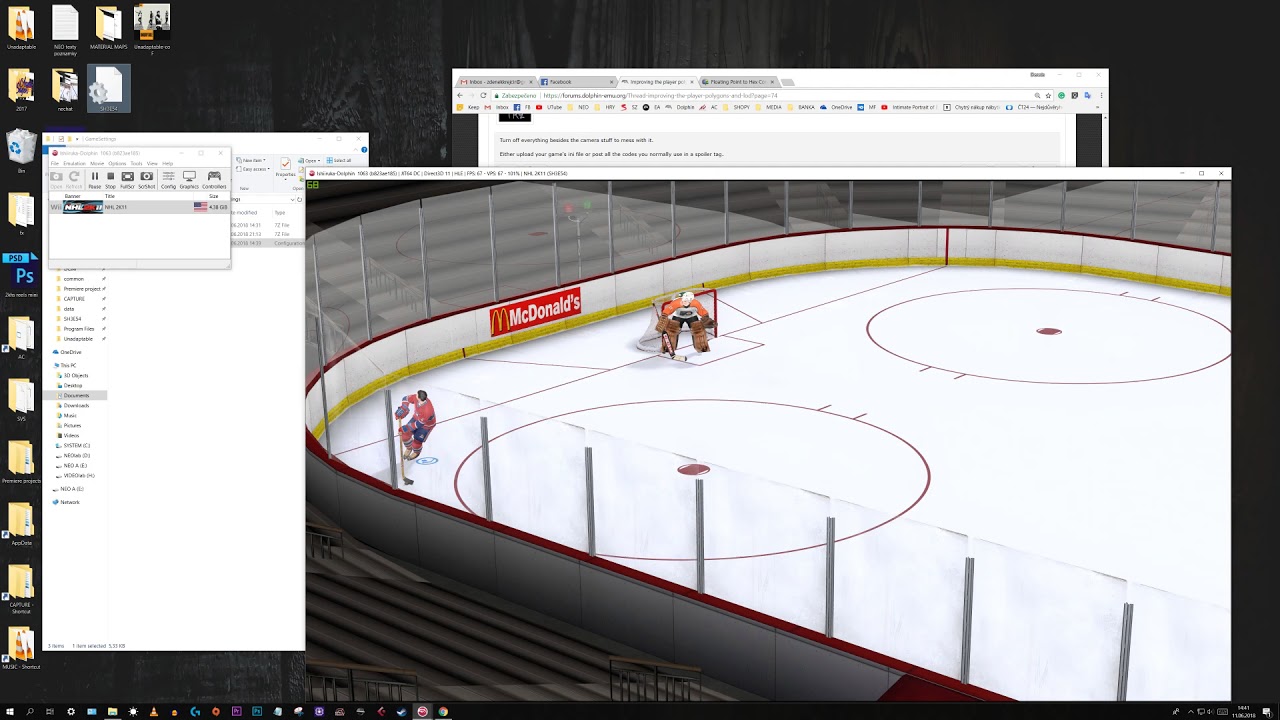Open Chrome's three-dot menu
The height and width of the screenshot is (720, 1280).
pyautogui.click(x=1100, y=95)
